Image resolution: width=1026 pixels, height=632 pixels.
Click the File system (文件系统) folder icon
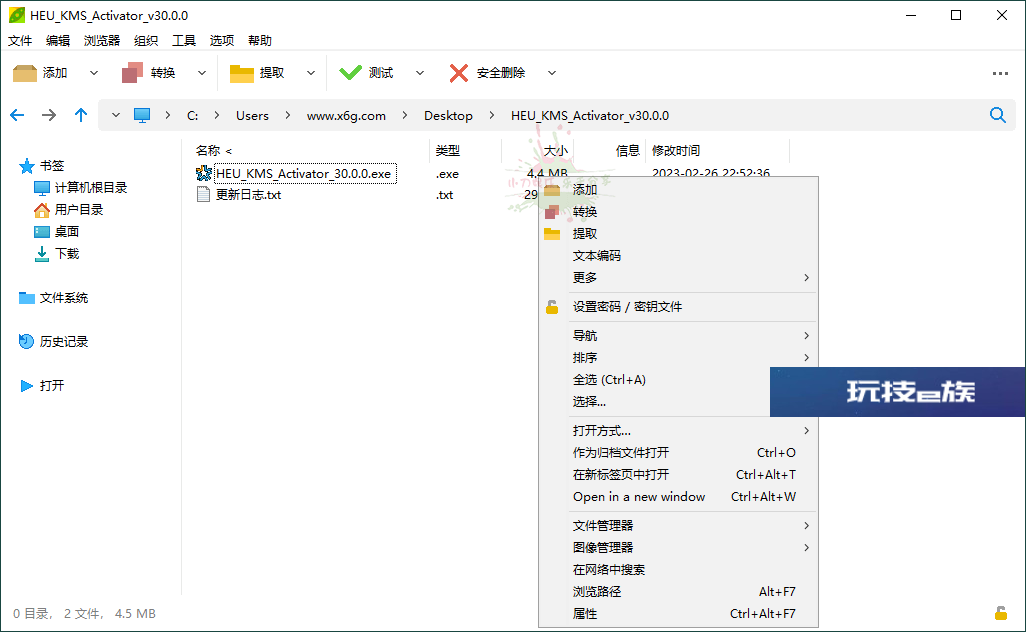[27, 298]
